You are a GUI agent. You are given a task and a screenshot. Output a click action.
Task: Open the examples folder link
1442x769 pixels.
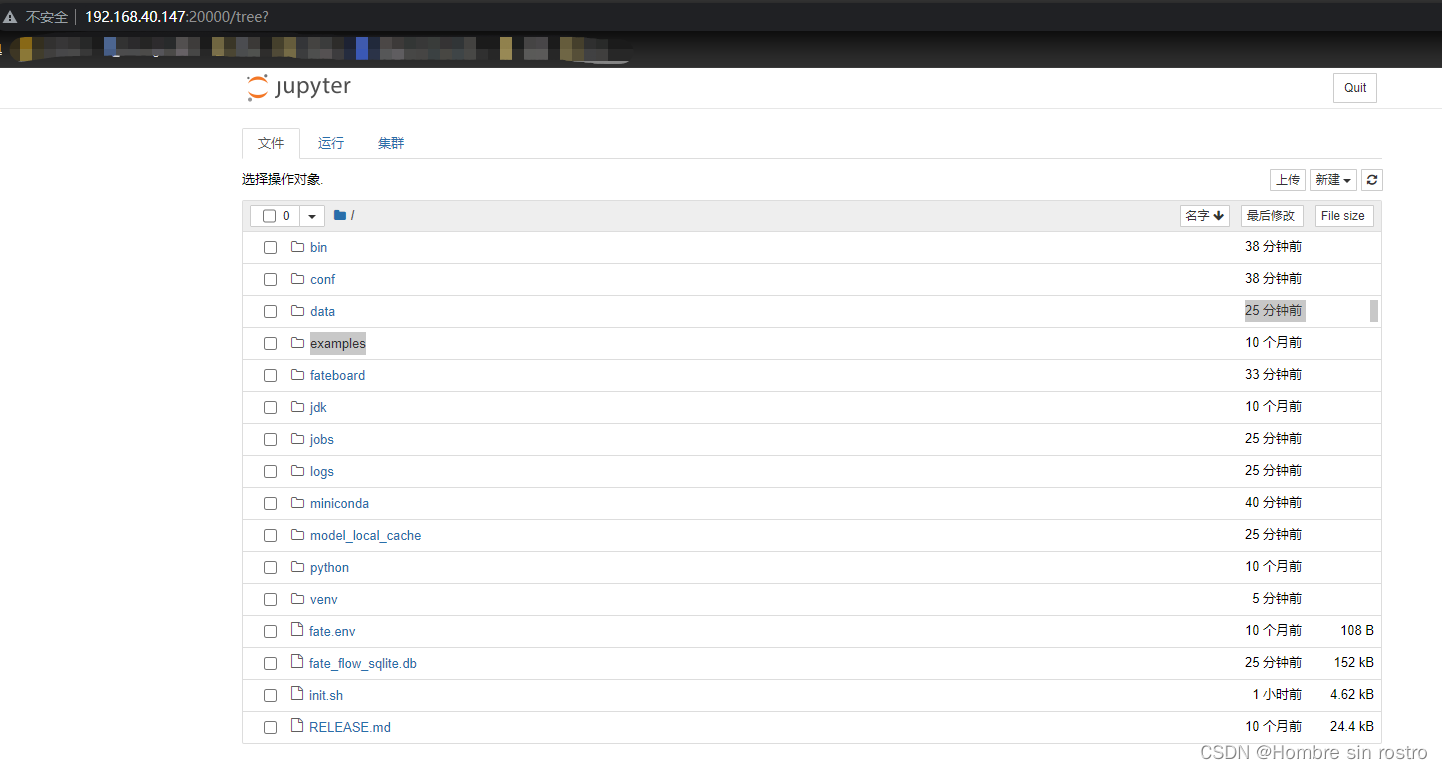338,343
